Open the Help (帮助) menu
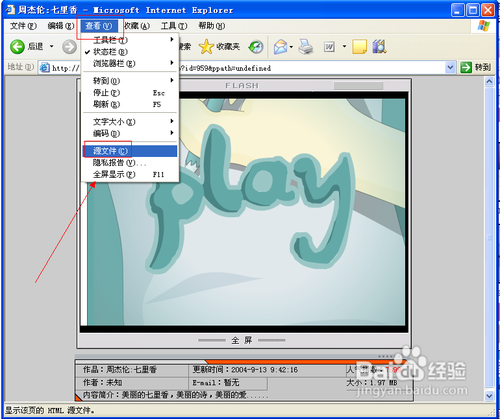 pos(212,26)
